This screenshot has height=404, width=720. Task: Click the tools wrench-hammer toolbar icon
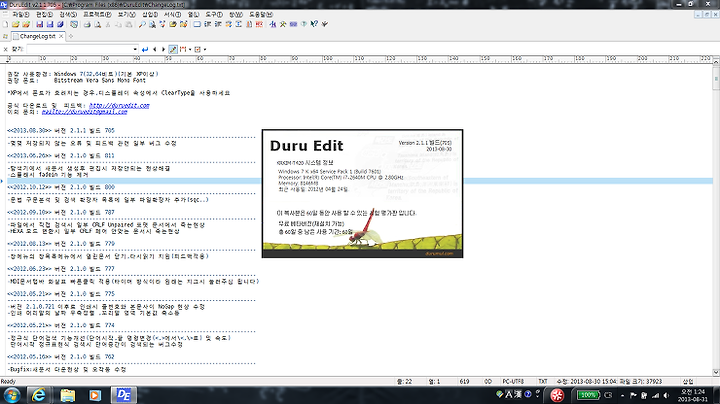click(x=282, y=24)
